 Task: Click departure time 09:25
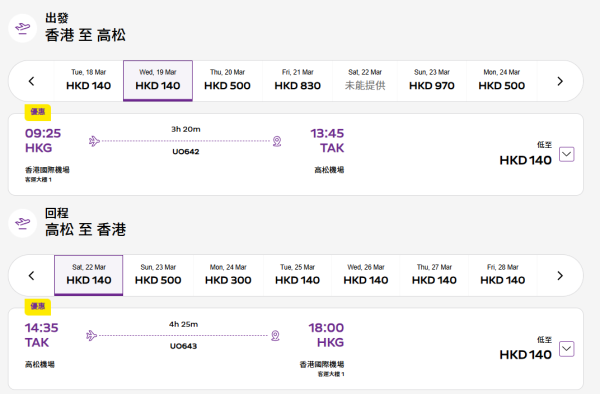click(x=43, y=134)
